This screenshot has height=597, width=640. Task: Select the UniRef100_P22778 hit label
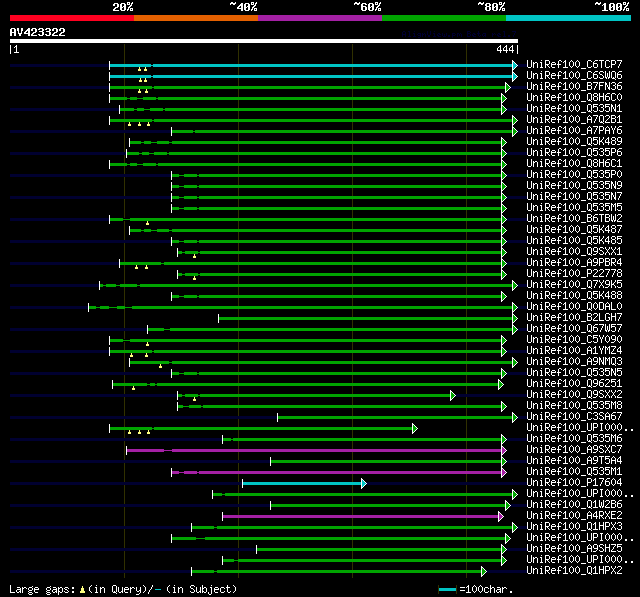(574, 274)
